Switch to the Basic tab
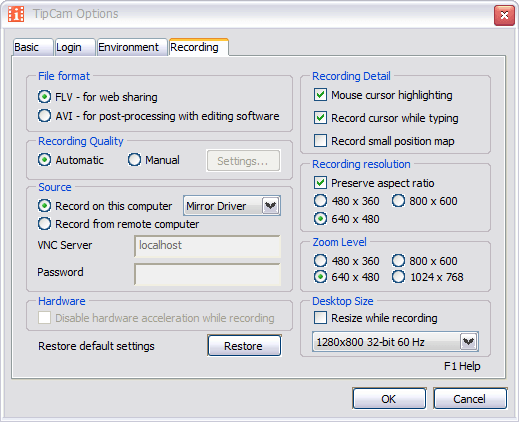 pos(33,47)
